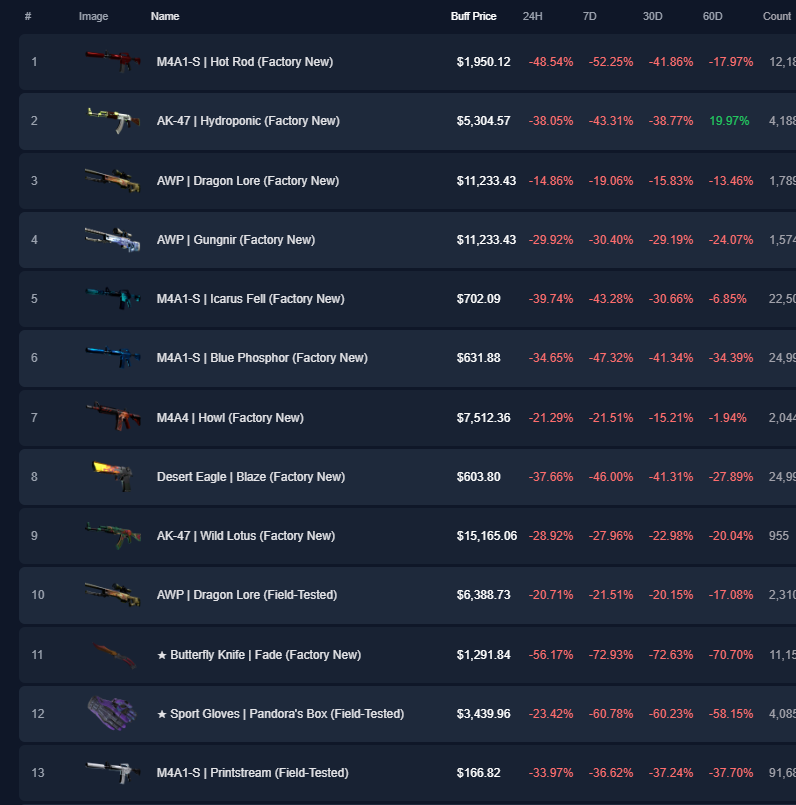Click the -1.94% 60D value

(728, 418)
